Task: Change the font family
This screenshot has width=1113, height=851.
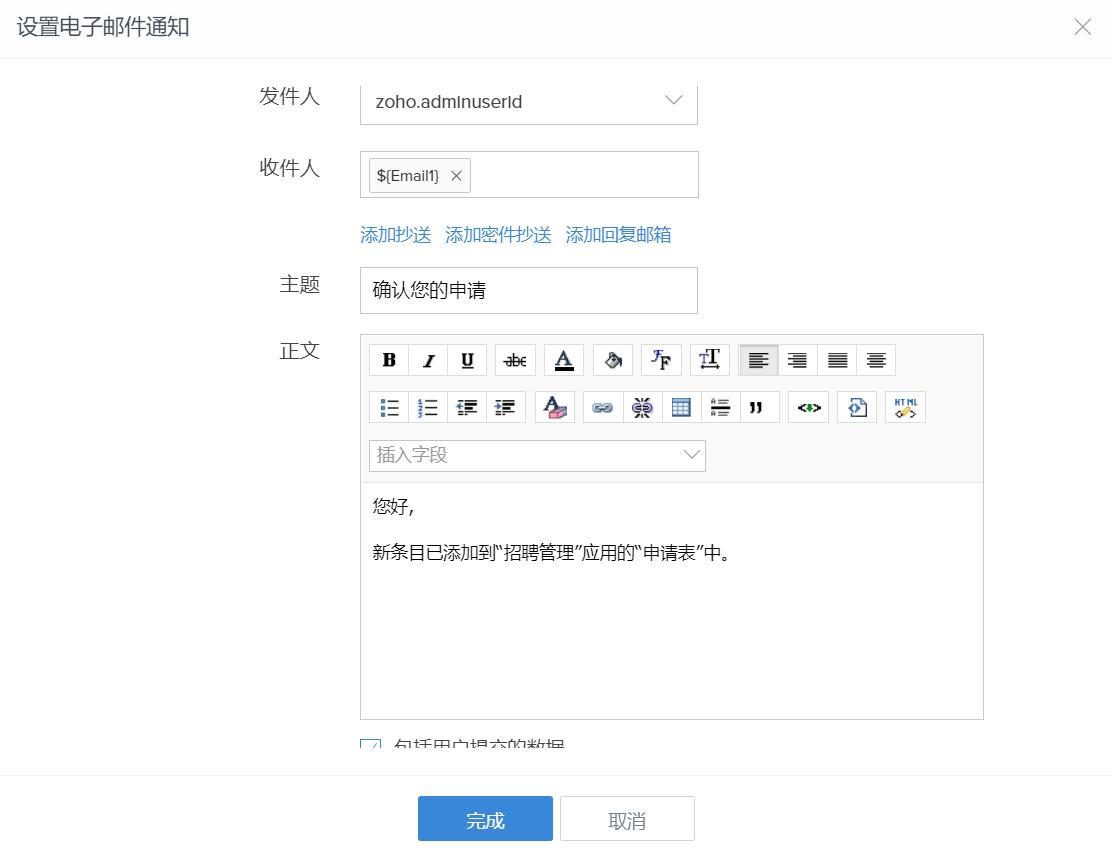Action: coord(661,360)
